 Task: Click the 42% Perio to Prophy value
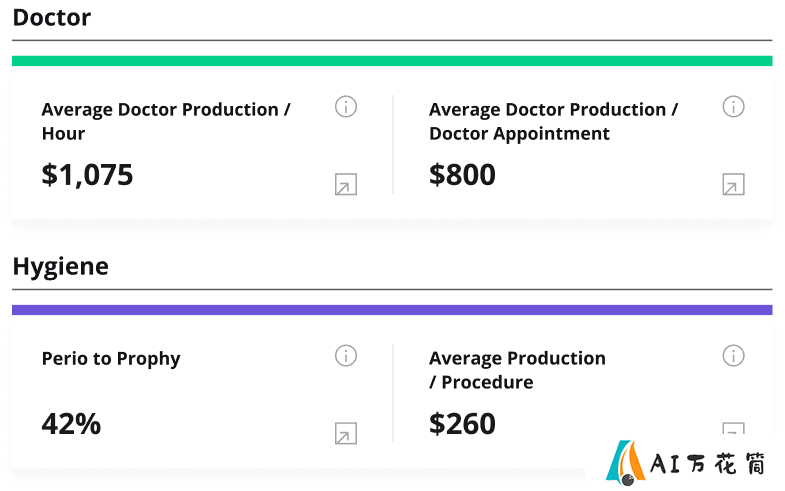coord(71,424)
